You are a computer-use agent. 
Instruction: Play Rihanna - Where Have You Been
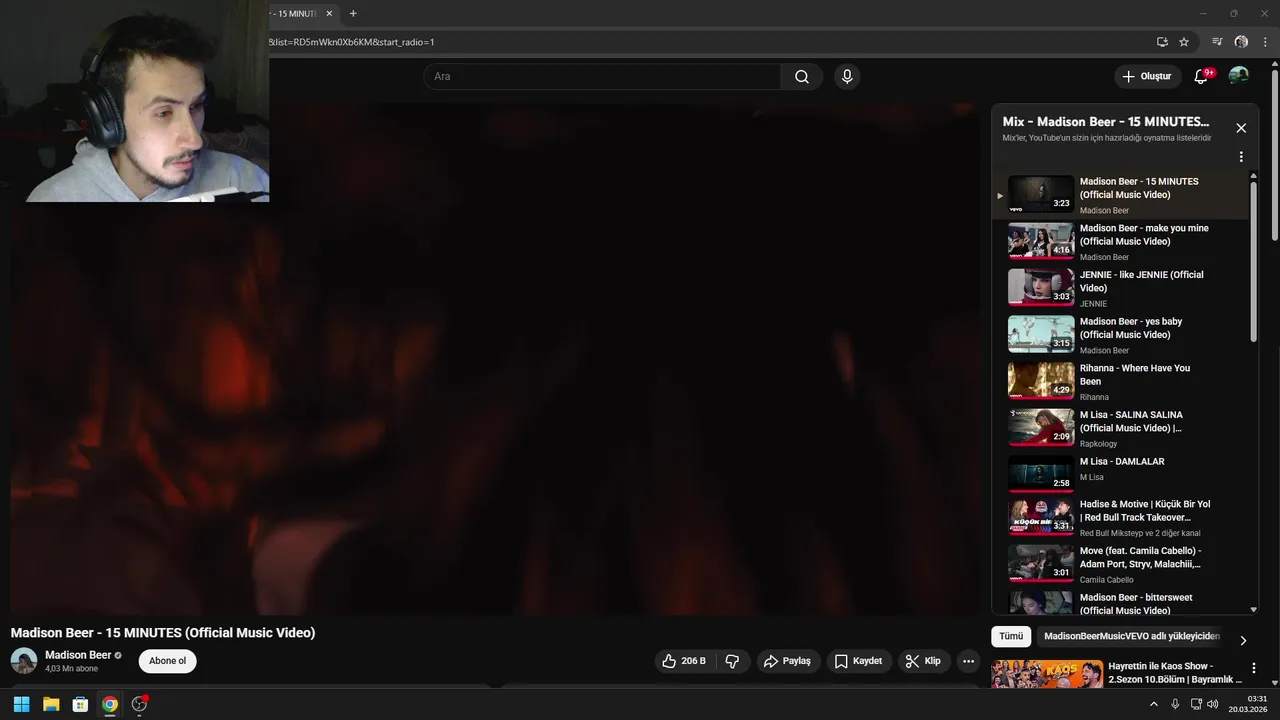coord(1120,382)
